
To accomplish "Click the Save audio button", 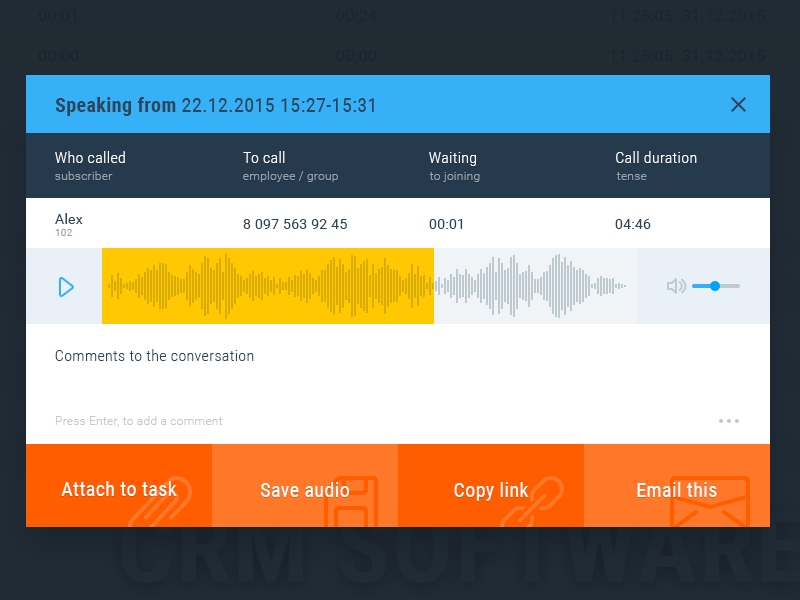I will pos(305,489).
